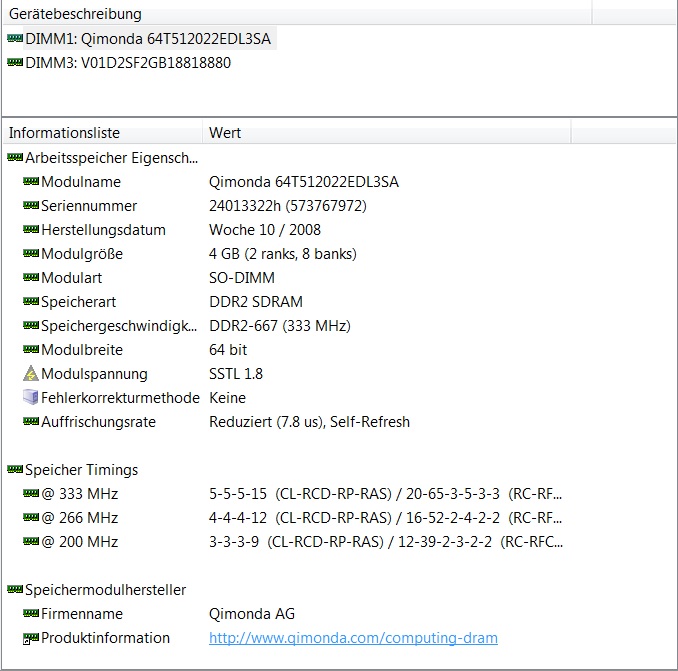Image resolution: width=678 pixels, height=671 pixels.
Task: Select the Speicher Timings group row
Action: click(81, 470)
